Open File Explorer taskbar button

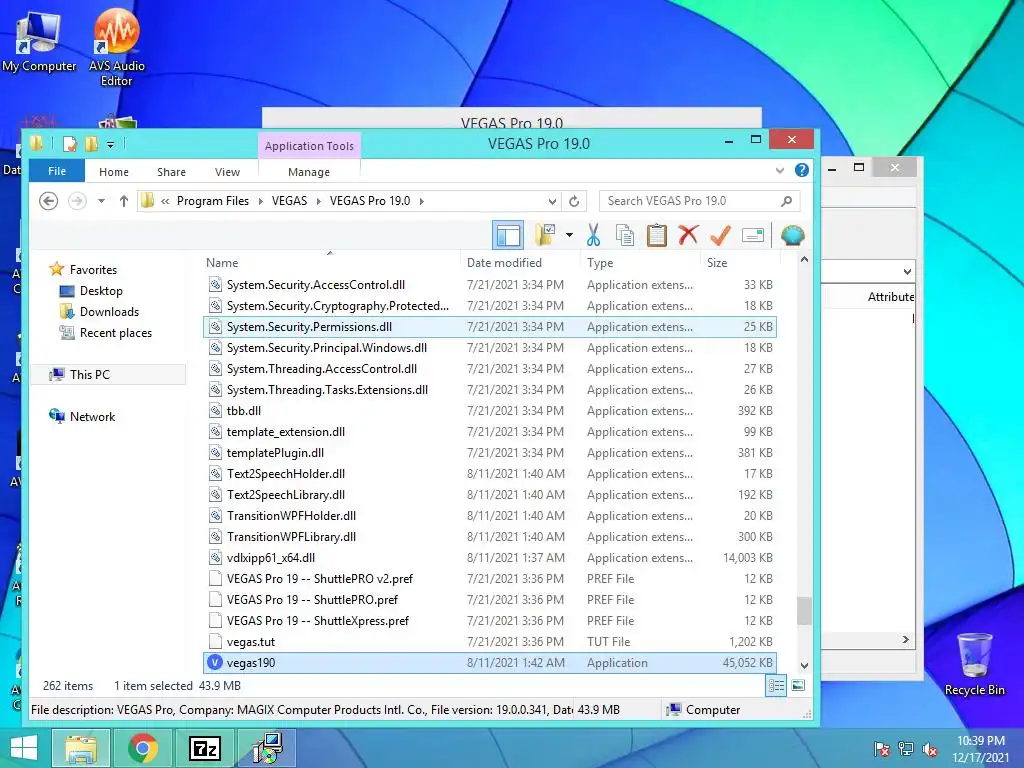[x=81, y=748]
